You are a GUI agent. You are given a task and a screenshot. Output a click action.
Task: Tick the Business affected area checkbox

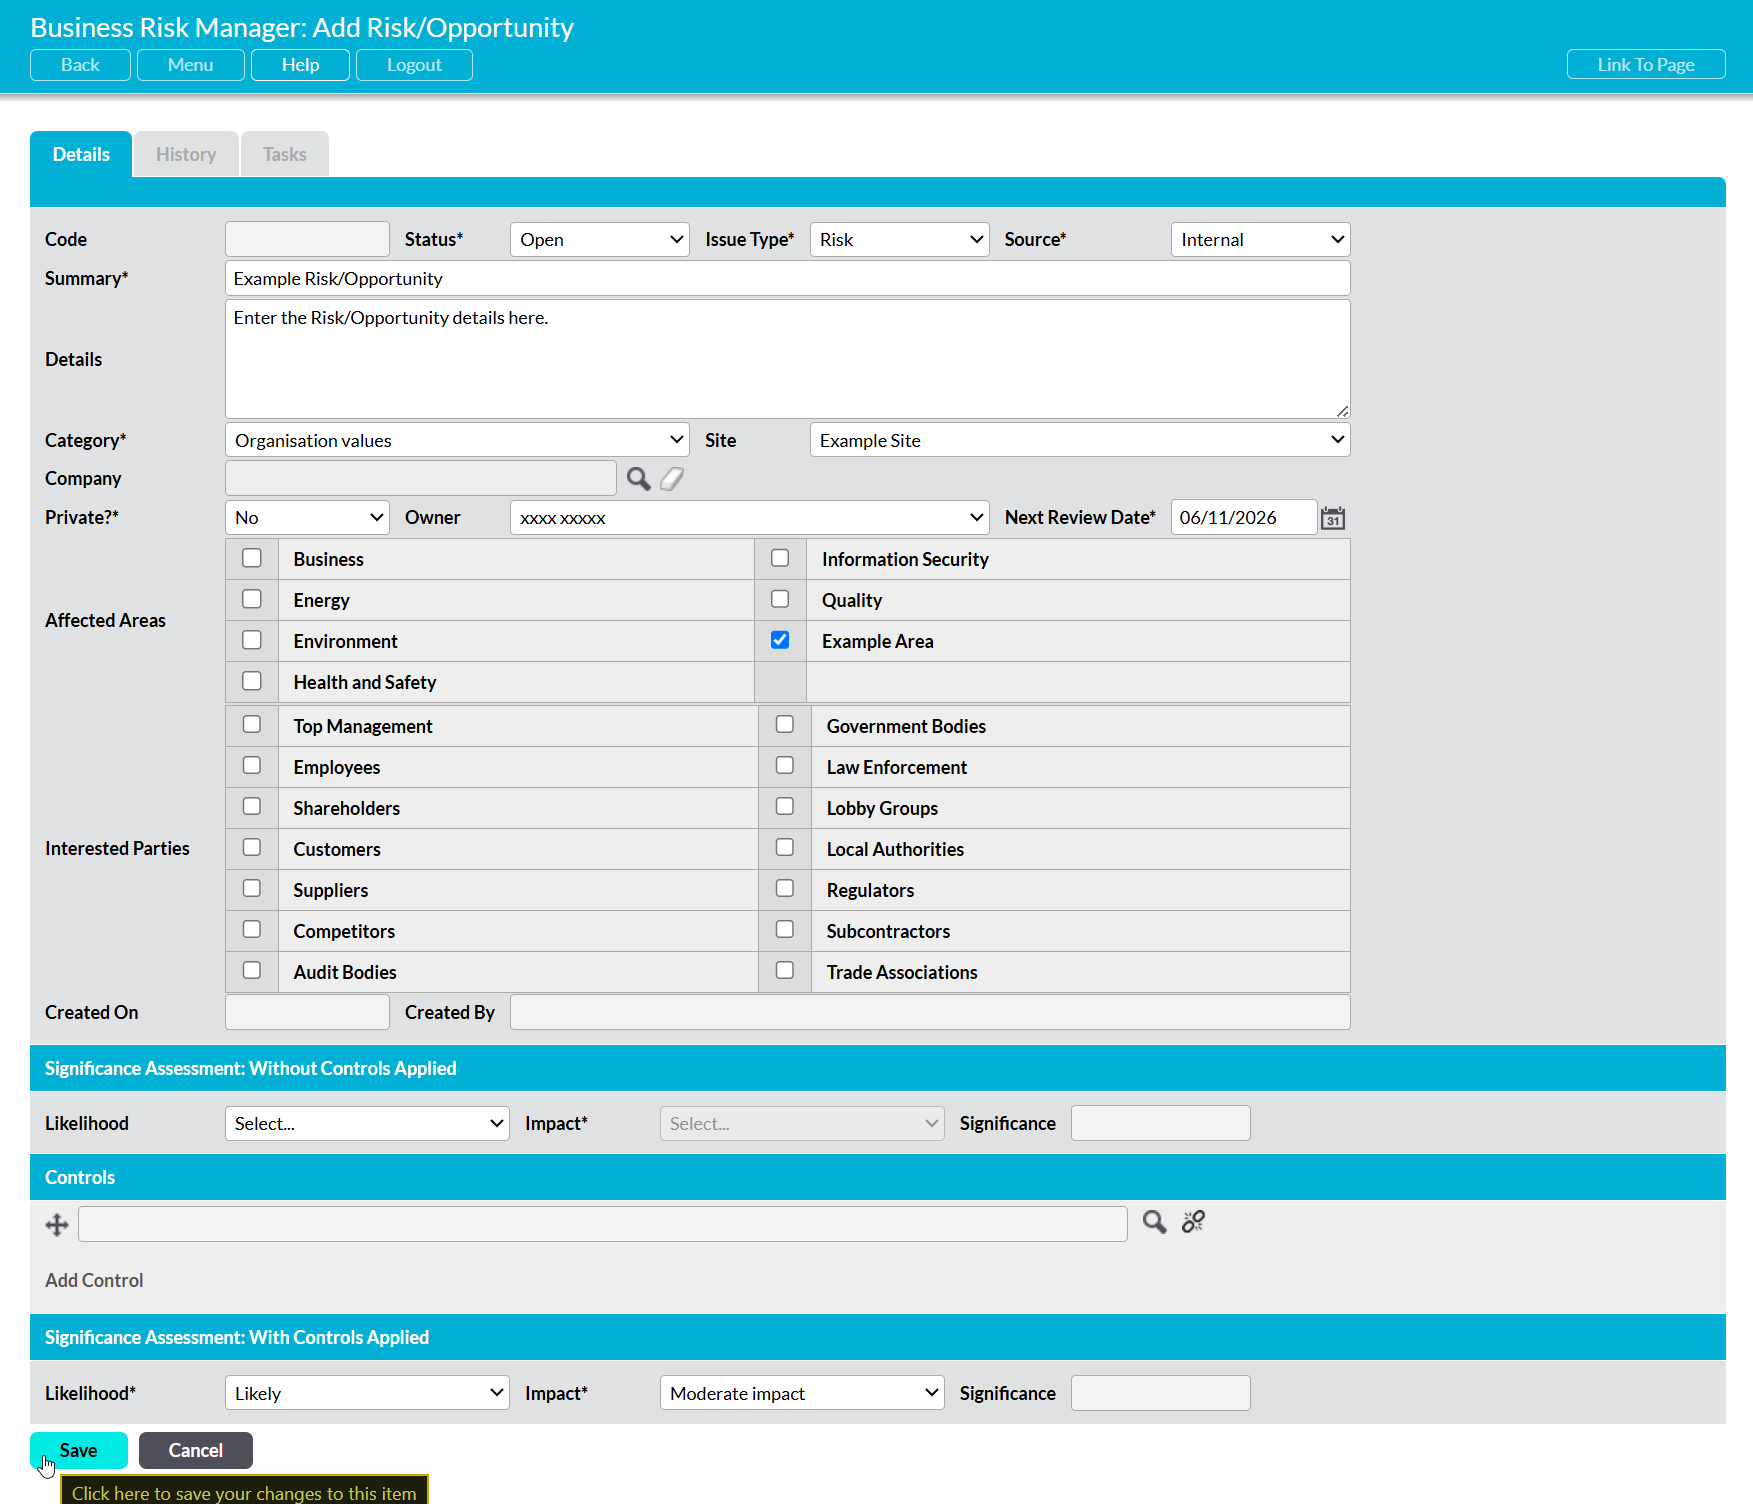pos(252,558)
